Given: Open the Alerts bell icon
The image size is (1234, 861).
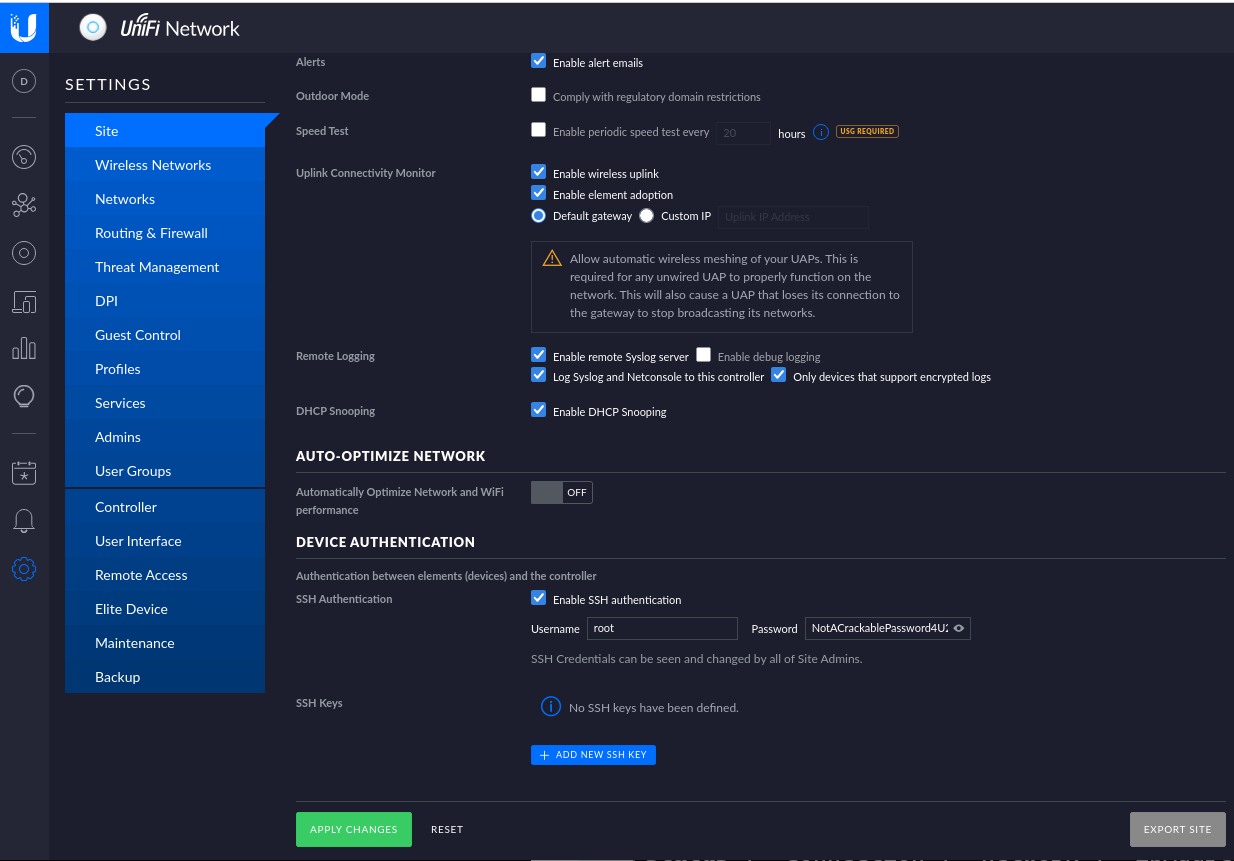Looking at the screenshot, I should (x=24, y=521).
